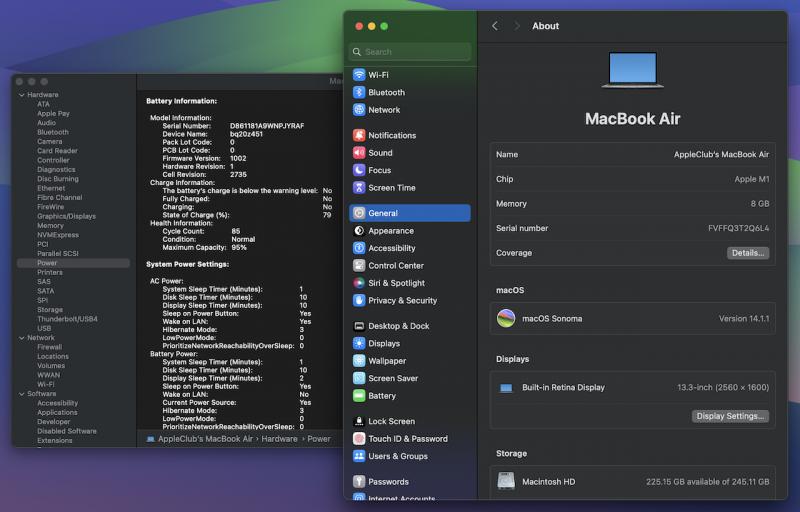Click the Search field in System Settings

click(x=410, y=52)
